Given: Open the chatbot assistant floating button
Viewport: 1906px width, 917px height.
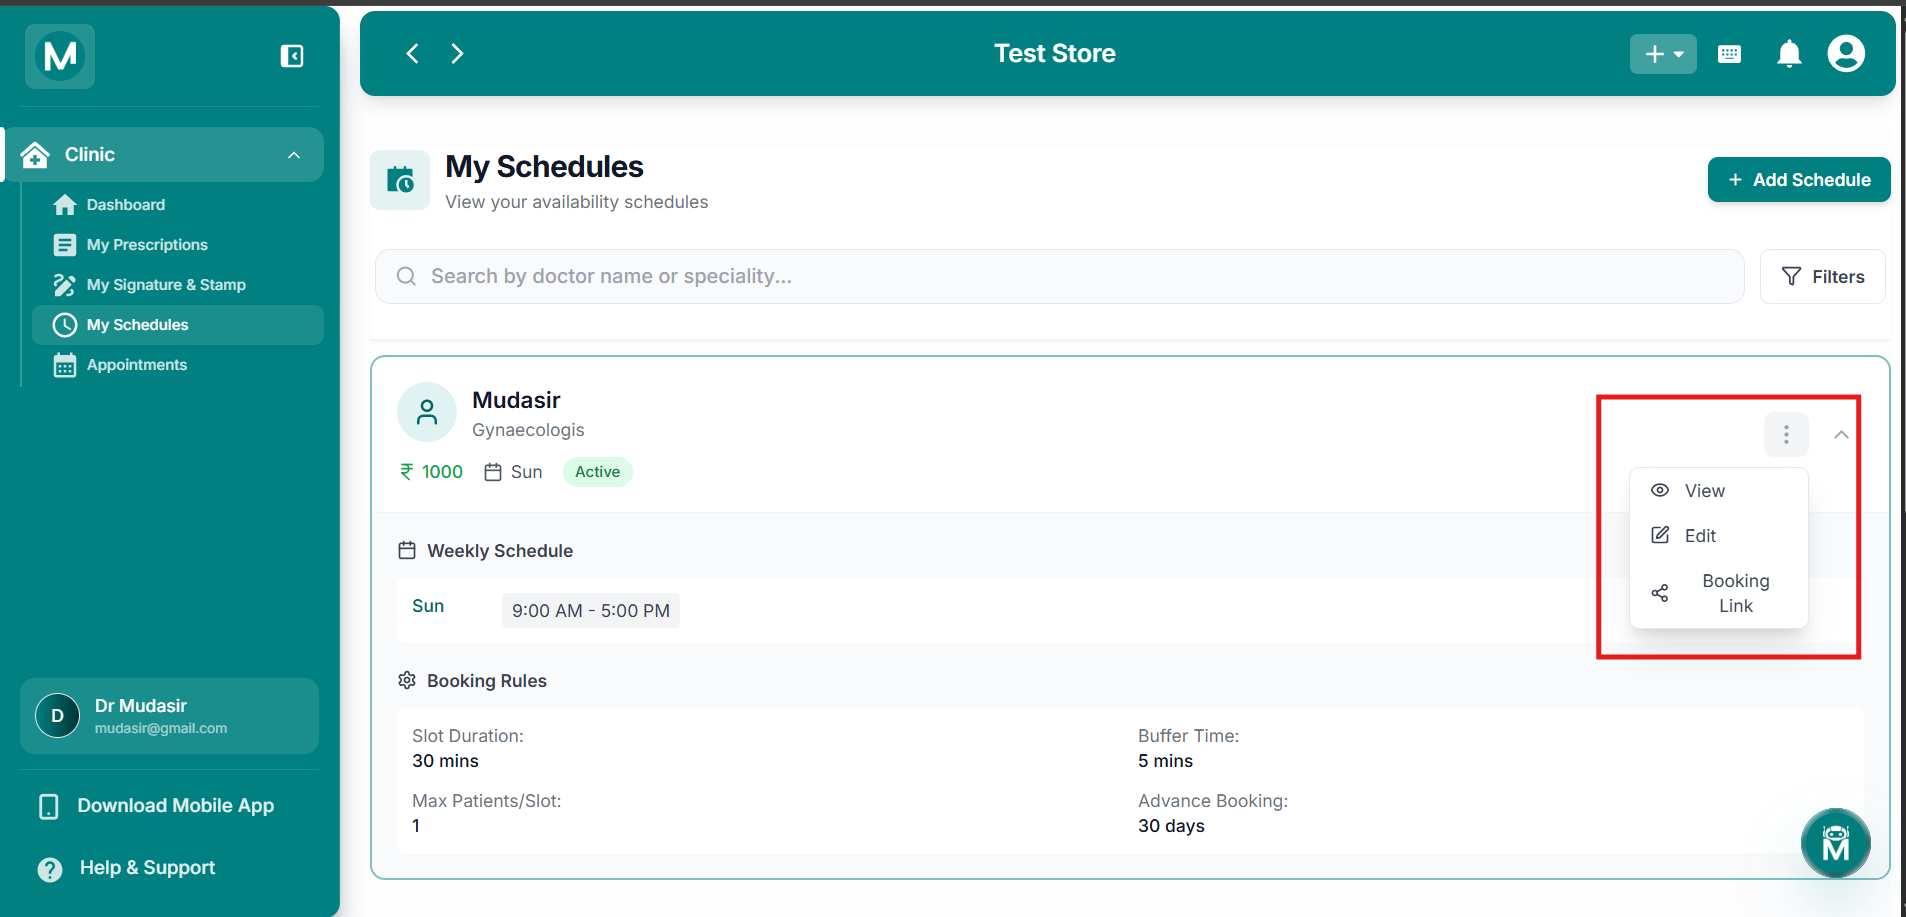Looking at the screenshot, I should 1836,843.
